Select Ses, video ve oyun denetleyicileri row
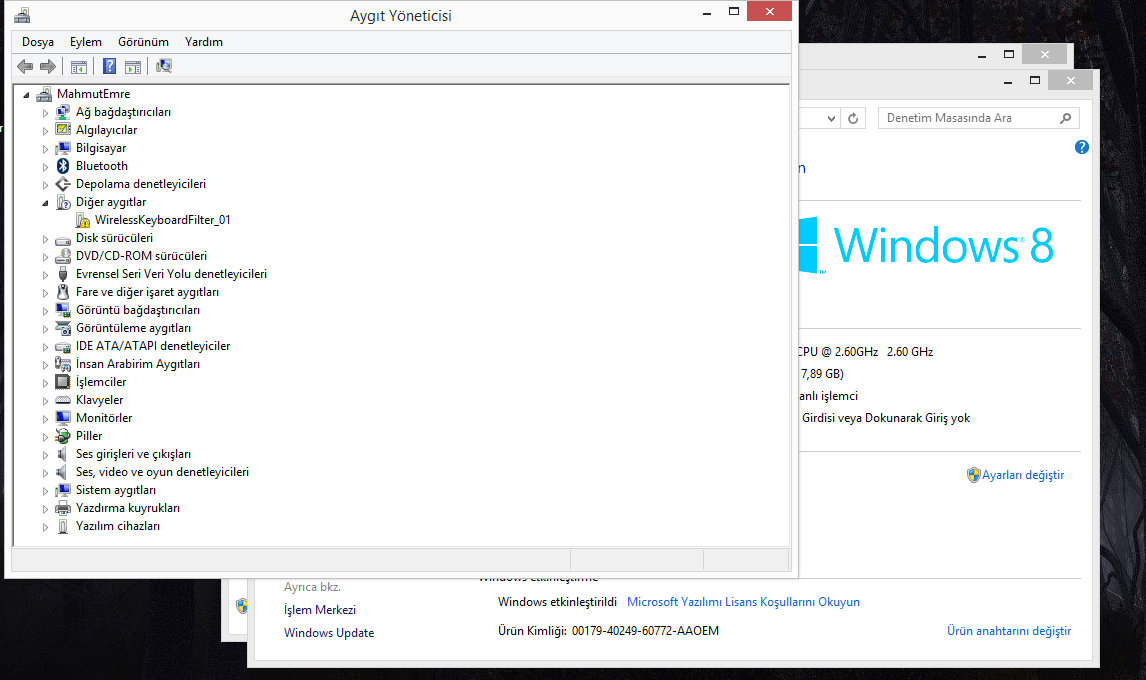1146x680 pixels. coord(162,472)
